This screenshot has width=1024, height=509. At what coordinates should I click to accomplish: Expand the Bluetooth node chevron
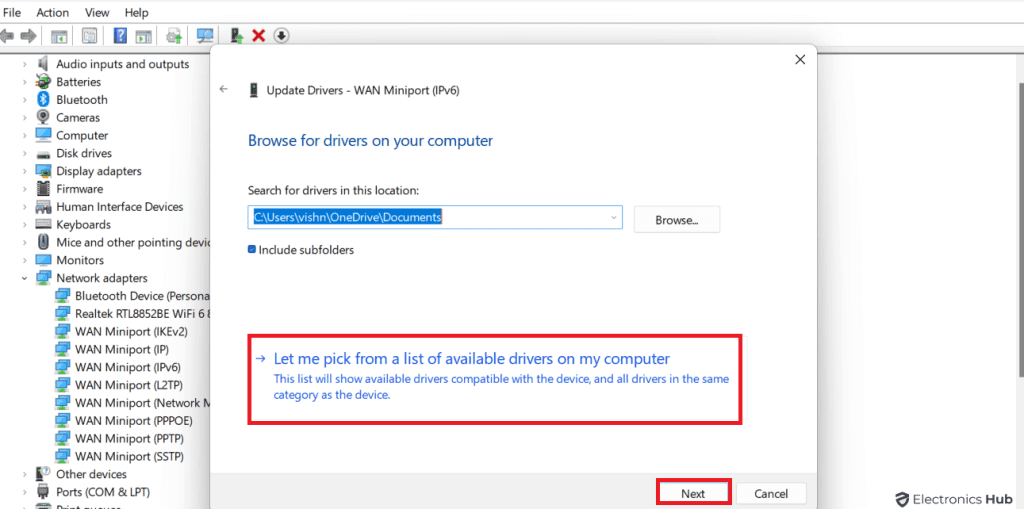click(x=25, y=99)
